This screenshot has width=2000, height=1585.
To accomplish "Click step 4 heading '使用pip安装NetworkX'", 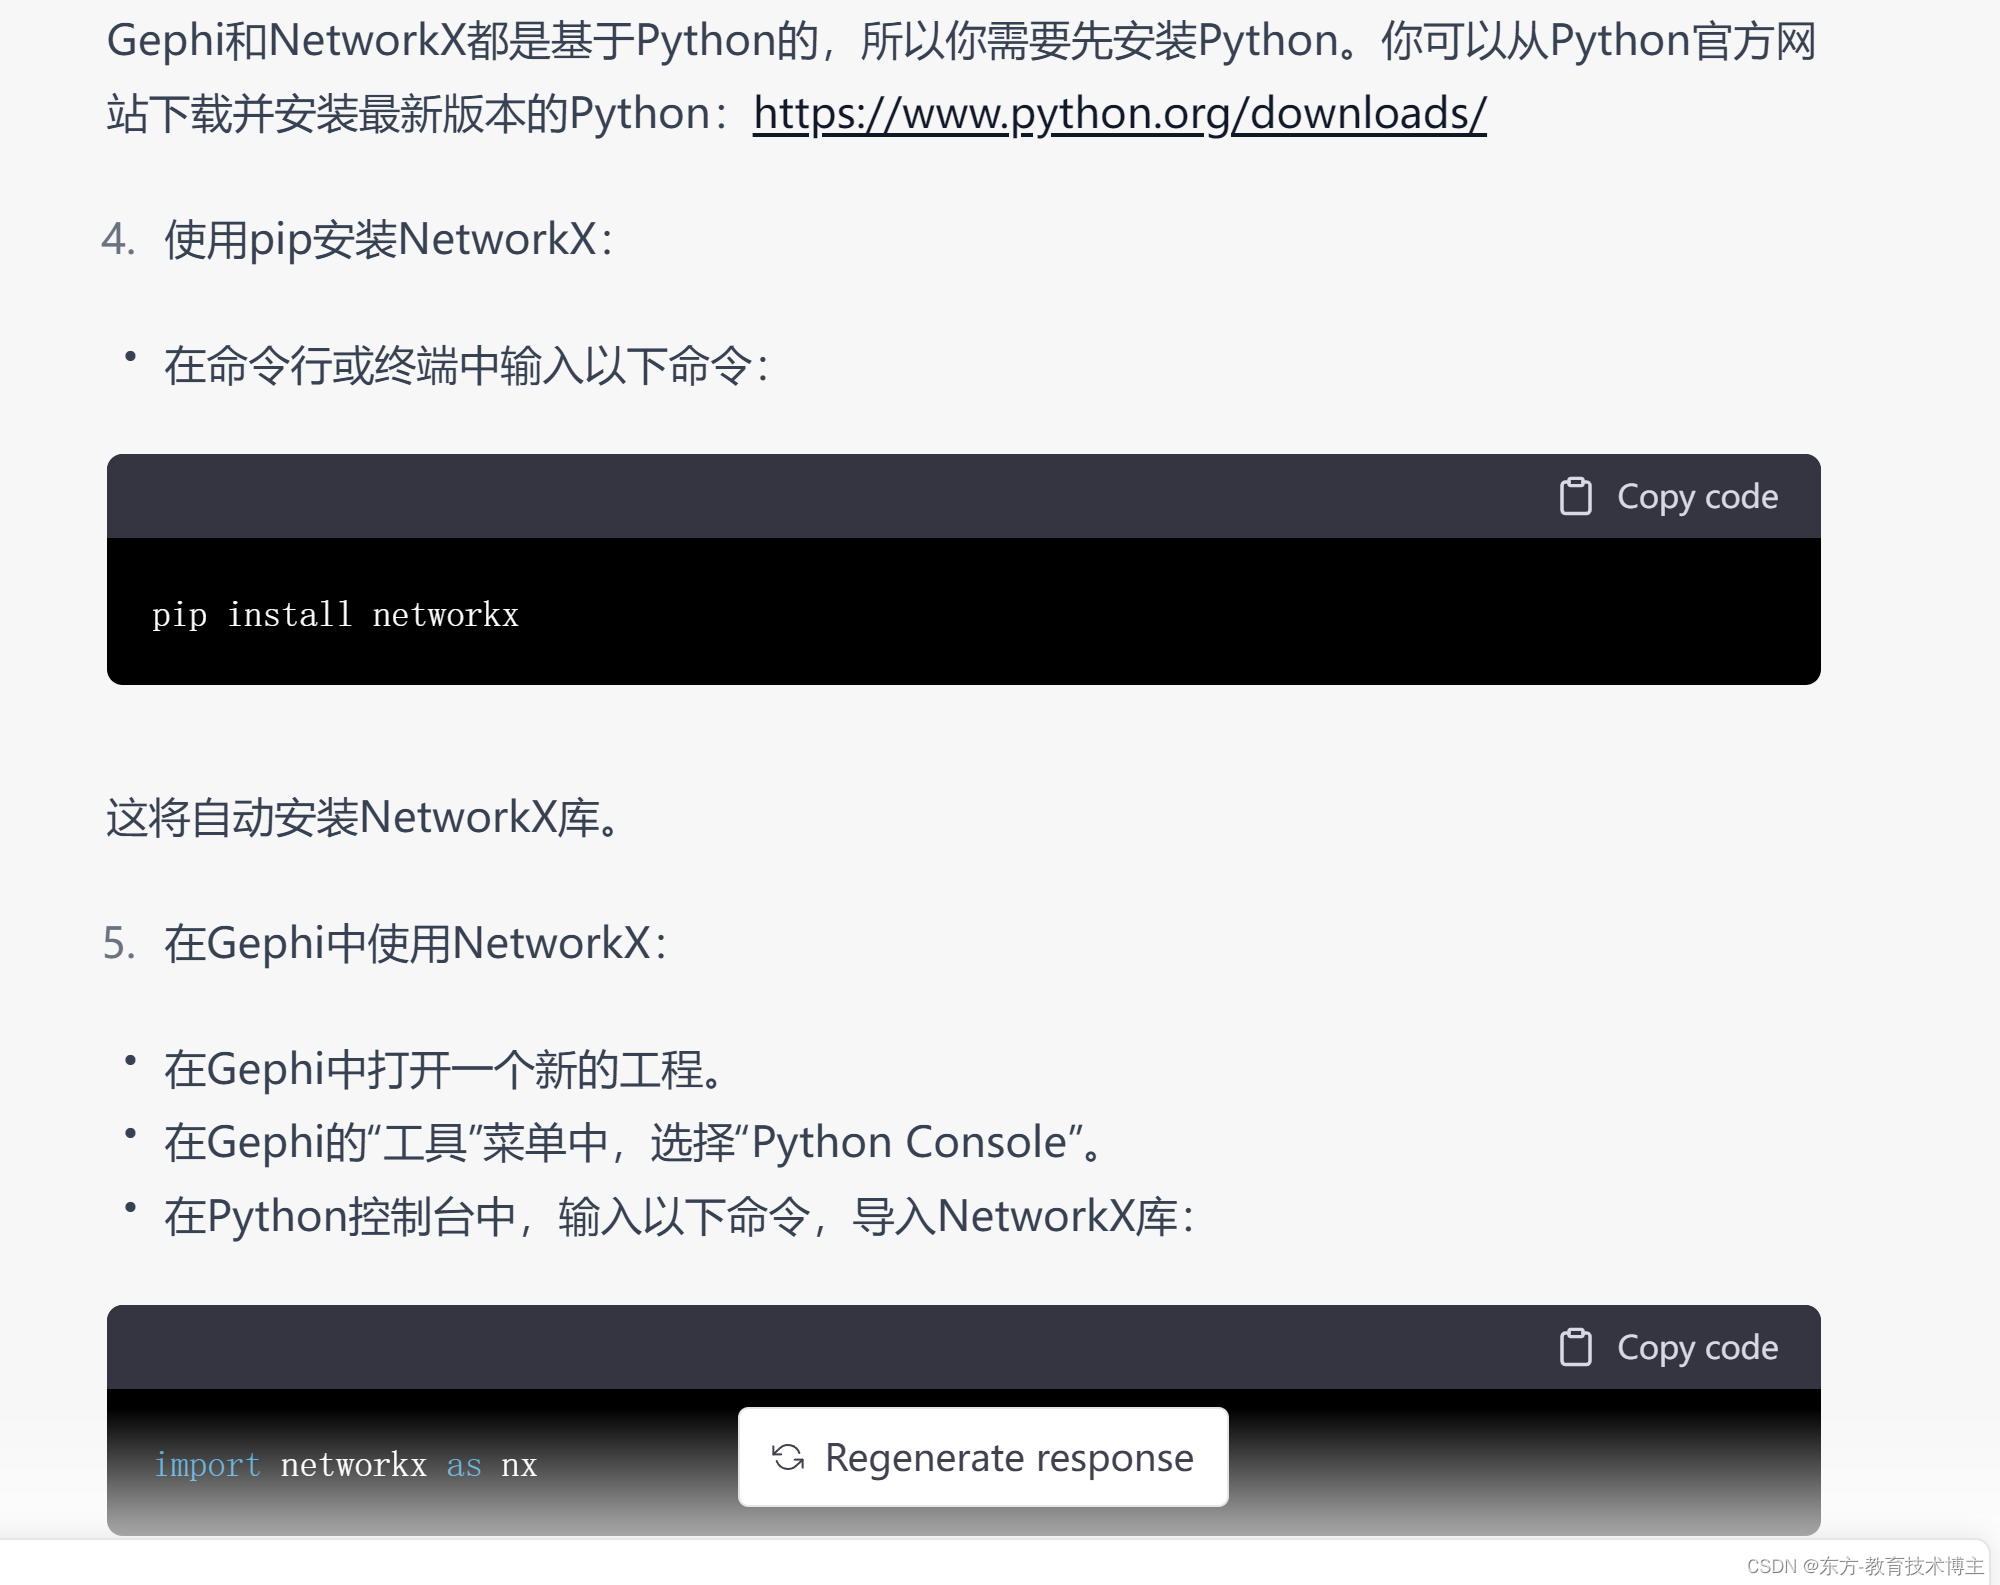I will [x=388, y=240].
